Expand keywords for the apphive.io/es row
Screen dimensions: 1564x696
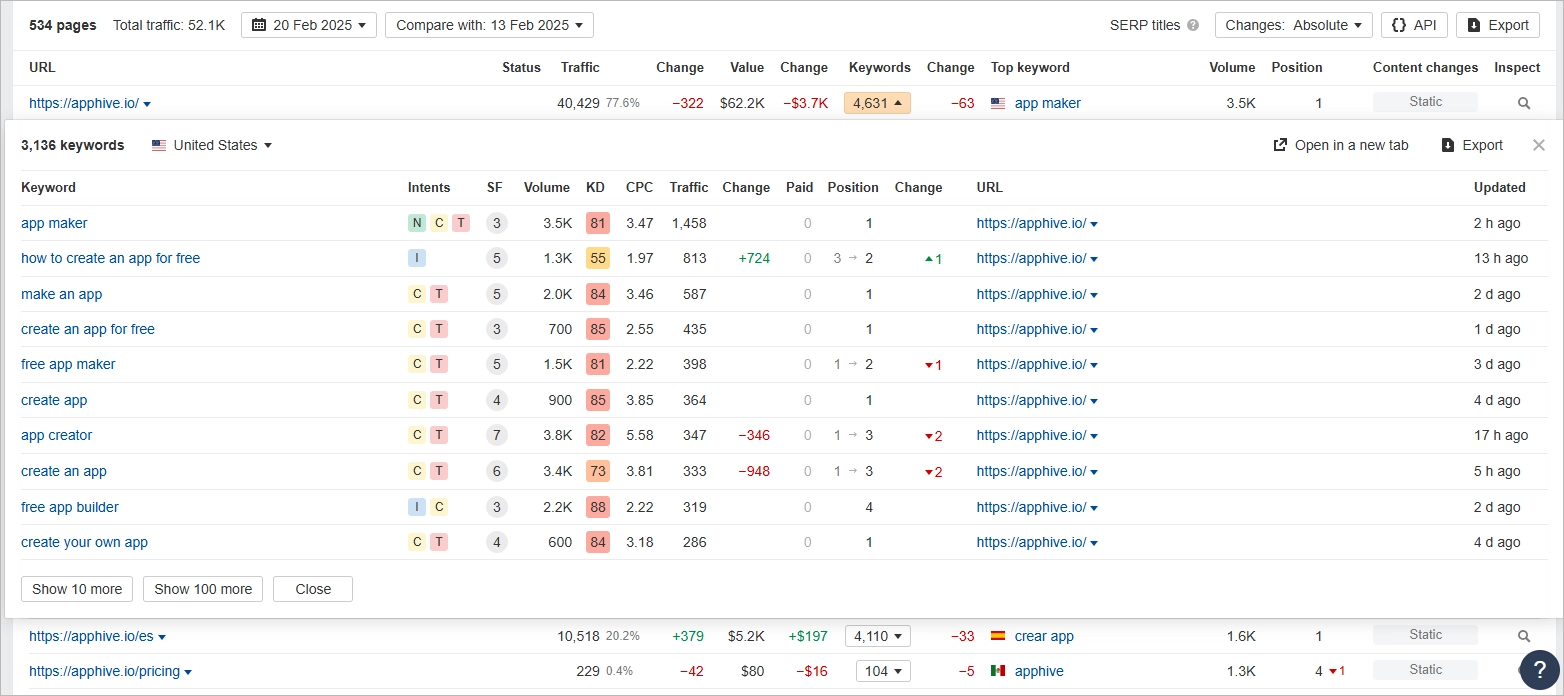878,636
